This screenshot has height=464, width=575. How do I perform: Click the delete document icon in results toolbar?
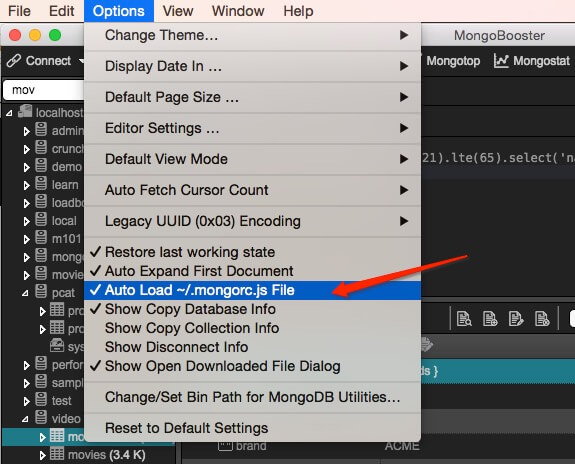542,318
